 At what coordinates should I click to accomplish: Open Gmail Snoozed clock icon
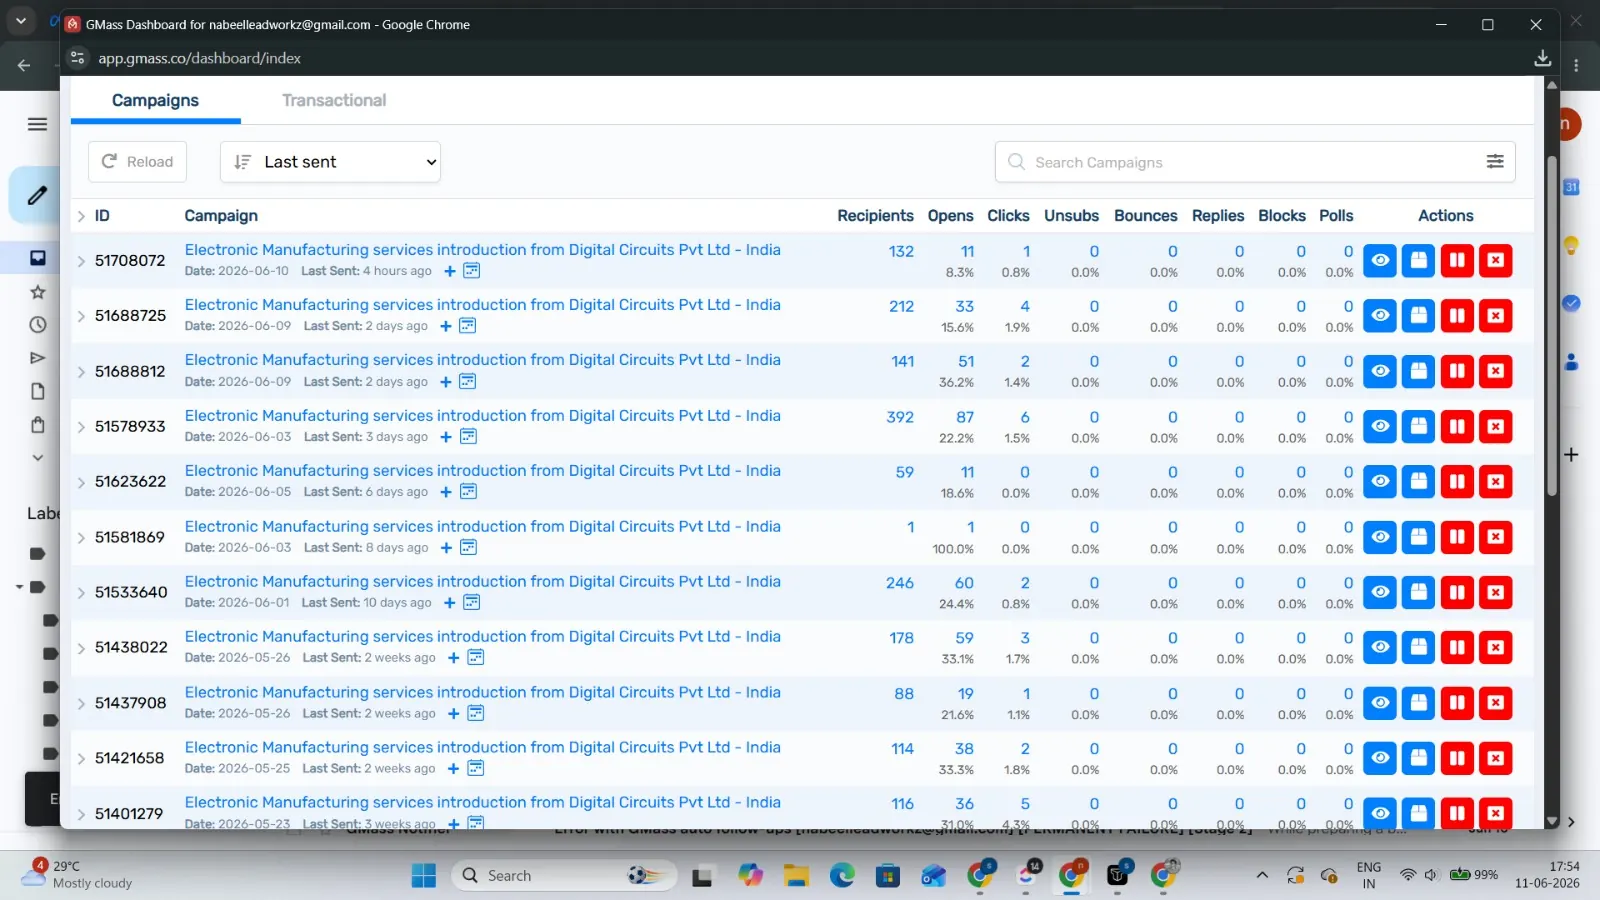pos(38,325)
